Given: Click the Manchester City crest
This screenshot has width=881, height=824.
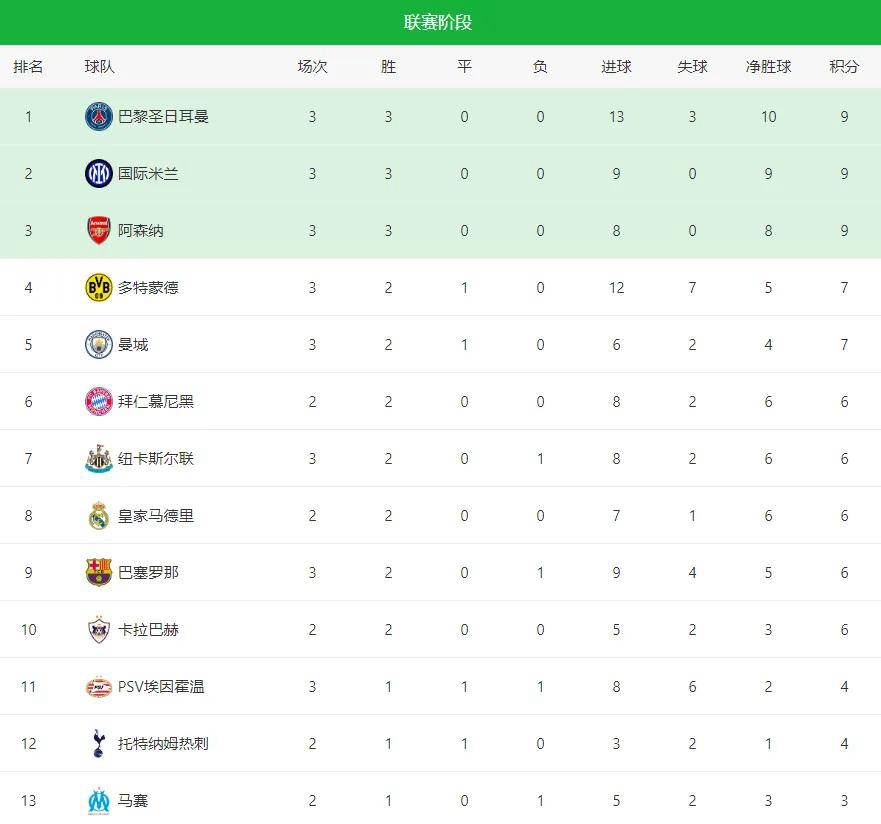Looking at the screenshot, I should click(99, 345).
